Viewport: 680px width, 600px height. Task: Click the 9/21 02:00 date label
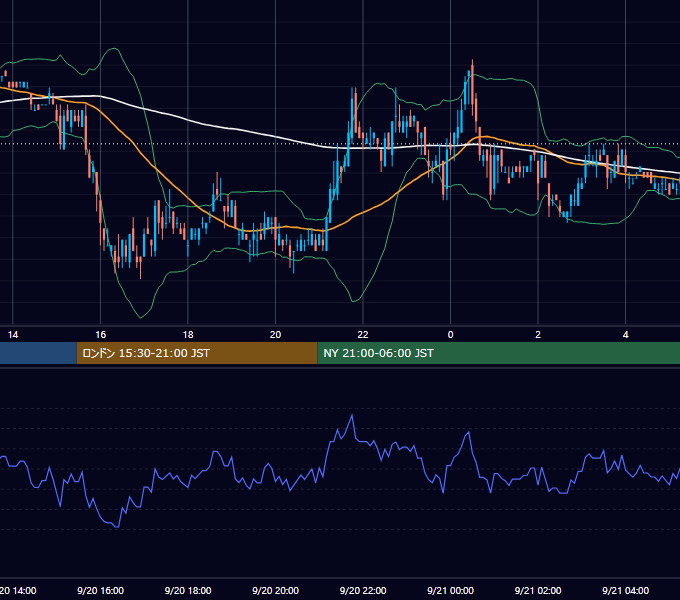(538, 590)
